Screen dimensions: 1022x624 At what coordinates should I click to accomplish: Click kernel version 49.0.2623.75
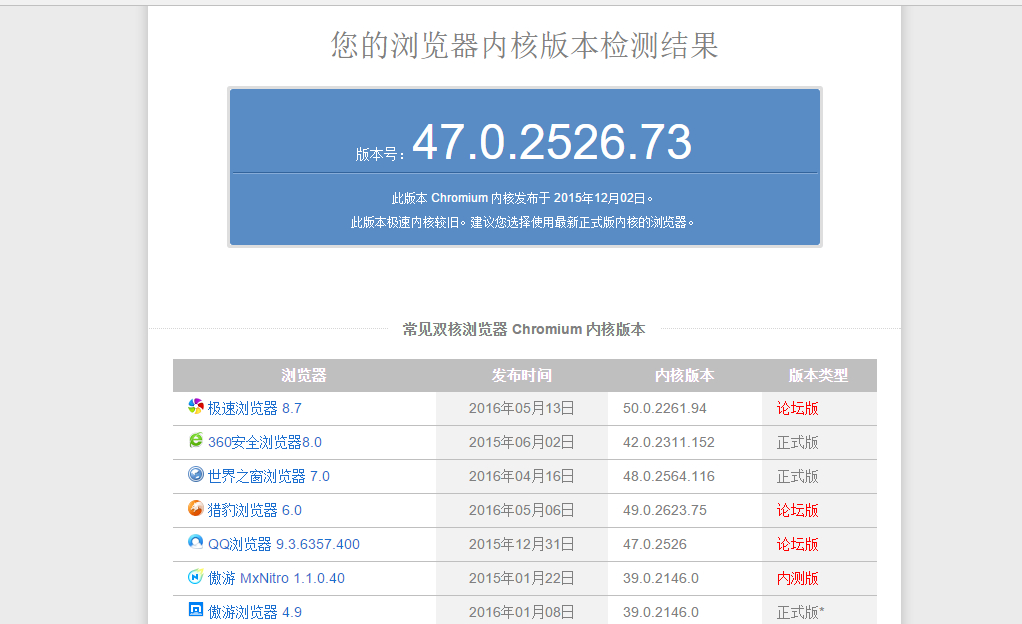click(665, 511)
